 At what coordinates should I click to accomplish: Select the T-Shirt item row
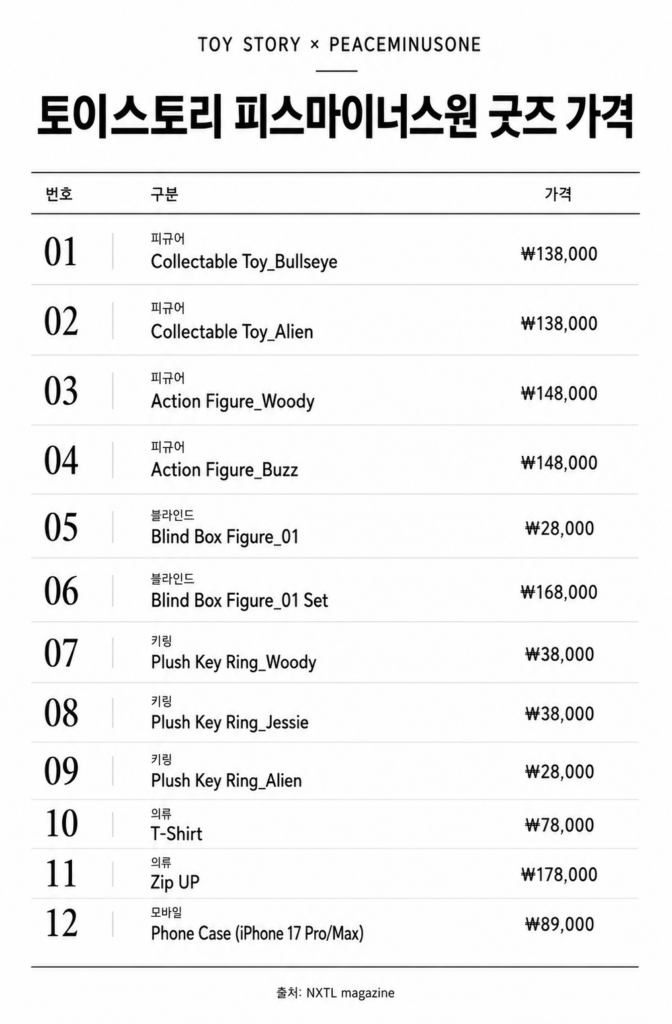pos(335,825)
